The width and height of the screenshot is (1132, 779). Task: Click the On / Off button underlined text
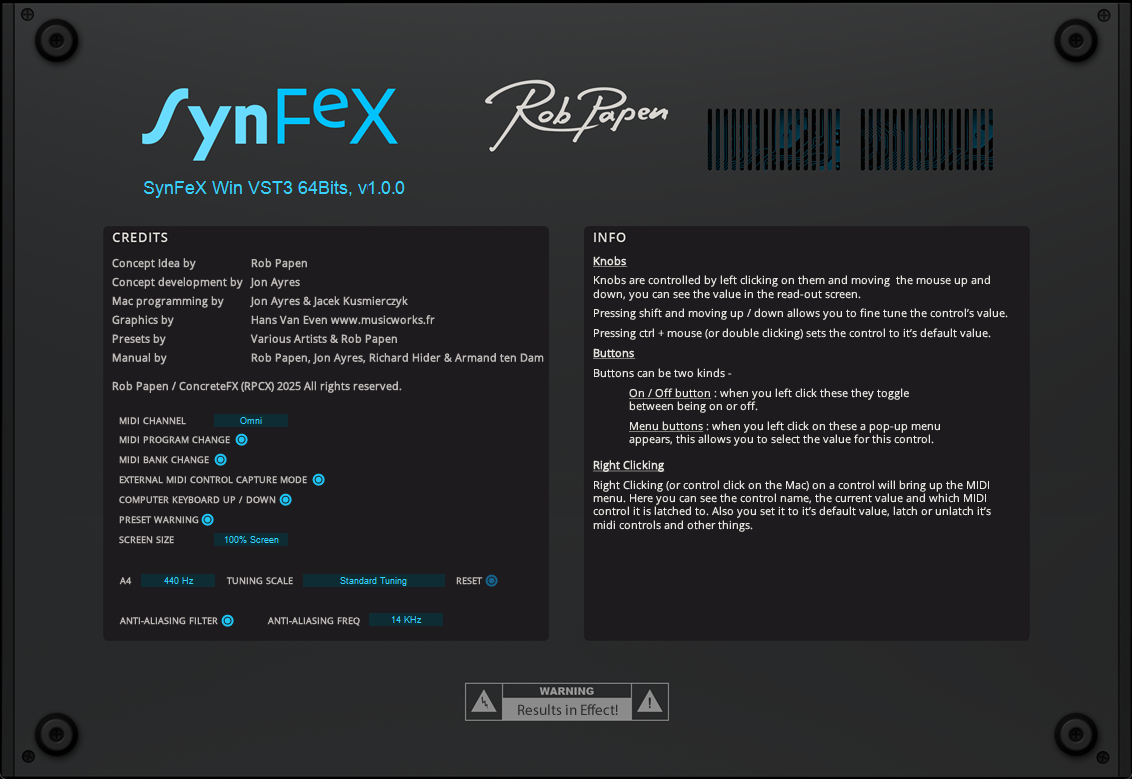(669, 393)
